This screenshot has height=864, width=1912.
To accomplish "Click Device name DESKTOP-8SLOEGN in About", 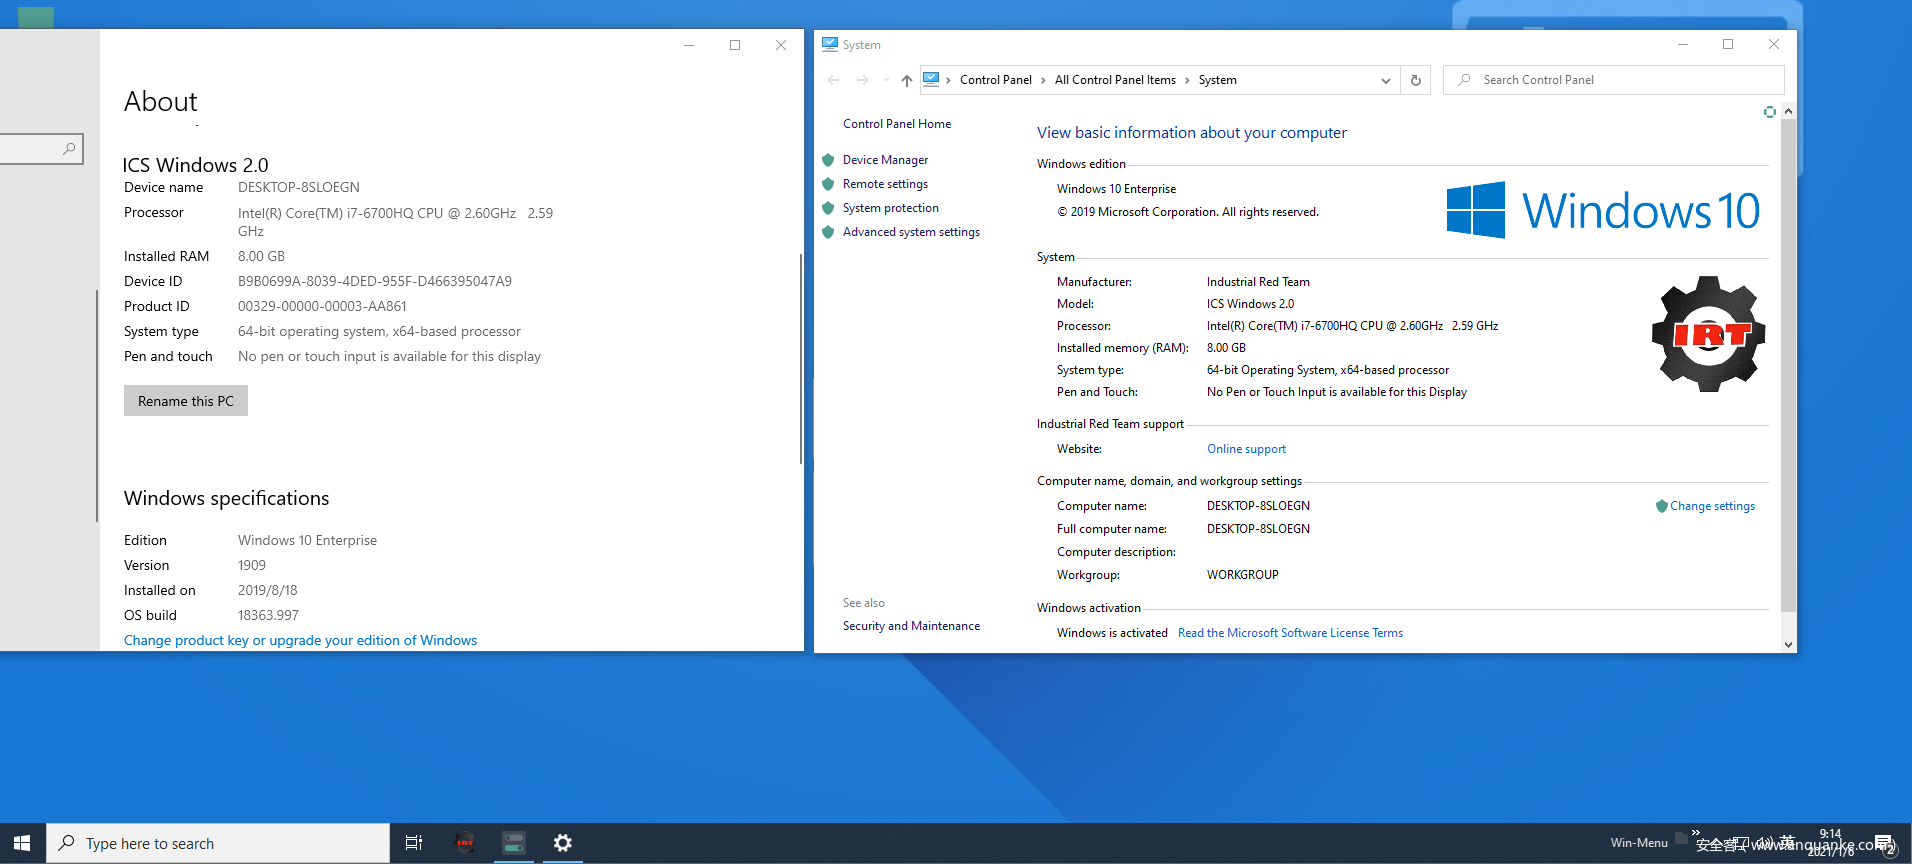I will 299,187.
